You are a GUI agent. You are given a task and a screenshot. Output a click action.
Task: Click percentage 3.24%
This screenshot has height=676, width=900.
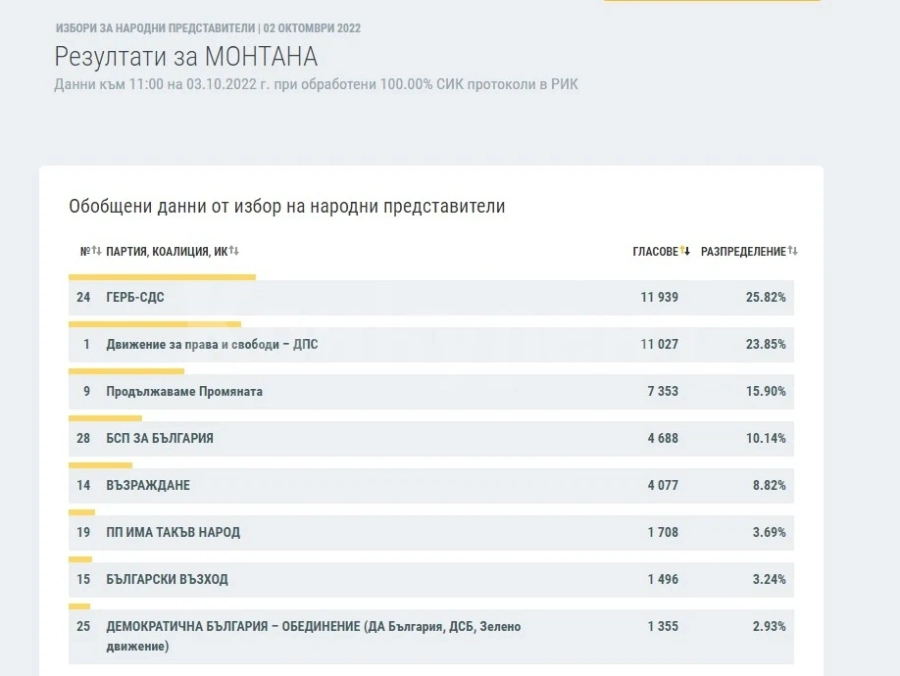pyautogui.click(x=769, y=580)
